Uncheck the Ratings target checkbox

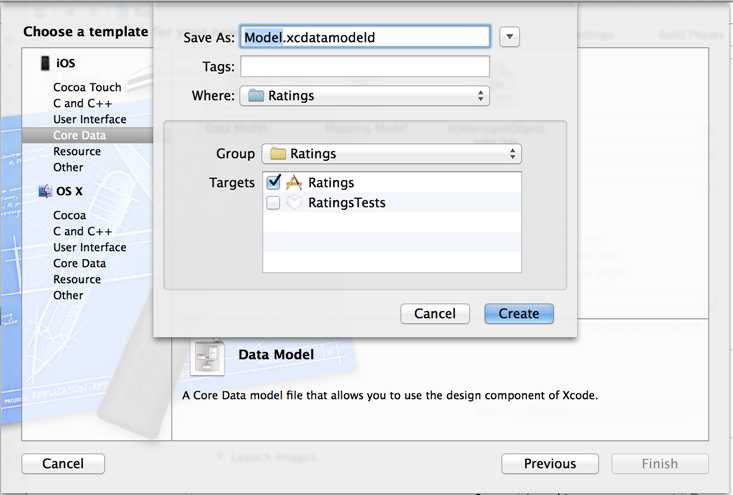tap(273, 182)
